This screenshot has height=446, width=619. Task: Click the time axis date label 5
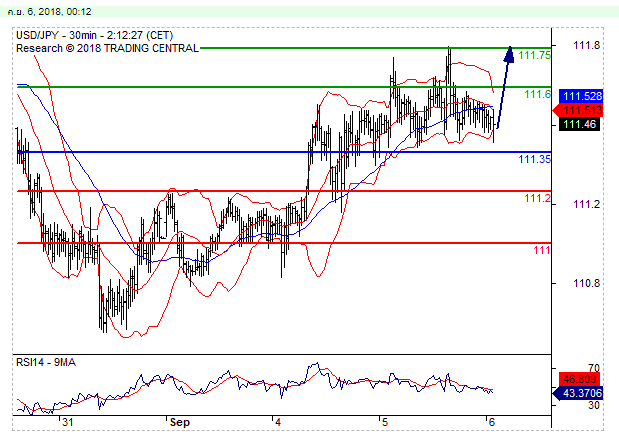385,422
